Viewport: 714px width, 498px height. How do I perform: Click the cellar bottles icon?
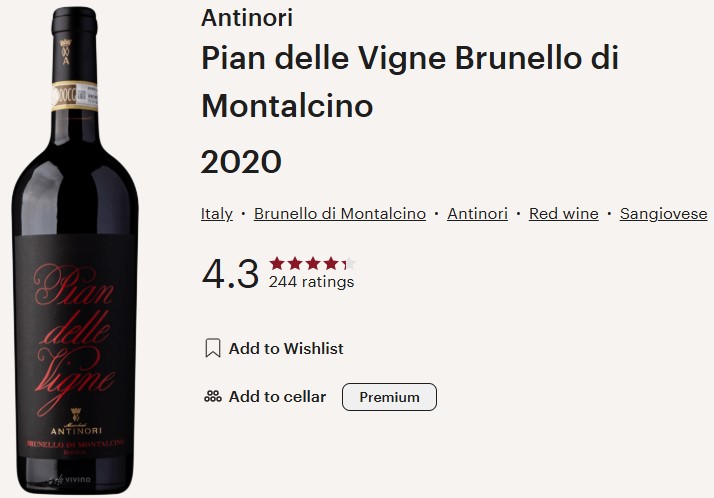(212, 397)
